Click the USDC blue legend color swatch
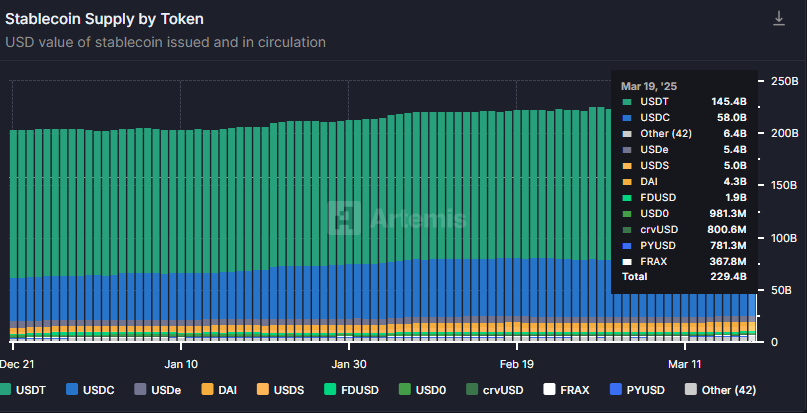807x413 pixels. 72,390
